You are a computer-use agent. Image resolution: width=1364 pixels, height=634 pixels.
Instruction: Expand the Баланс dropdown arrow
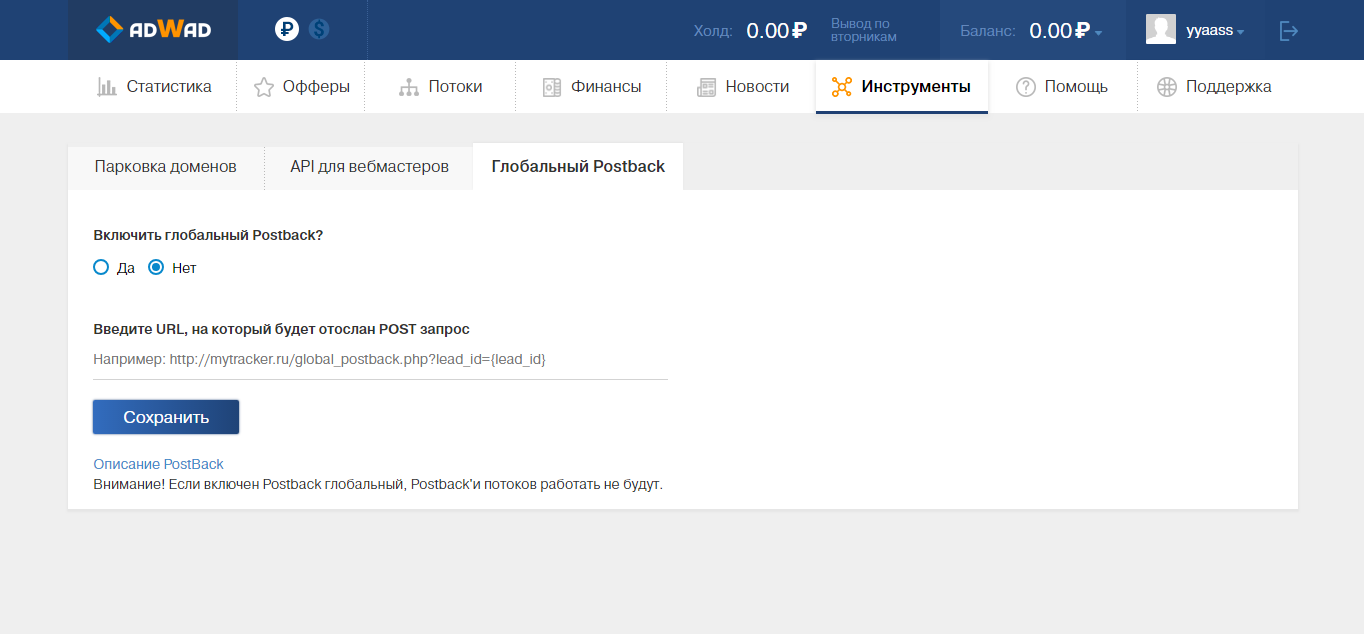click(1098, 33)
